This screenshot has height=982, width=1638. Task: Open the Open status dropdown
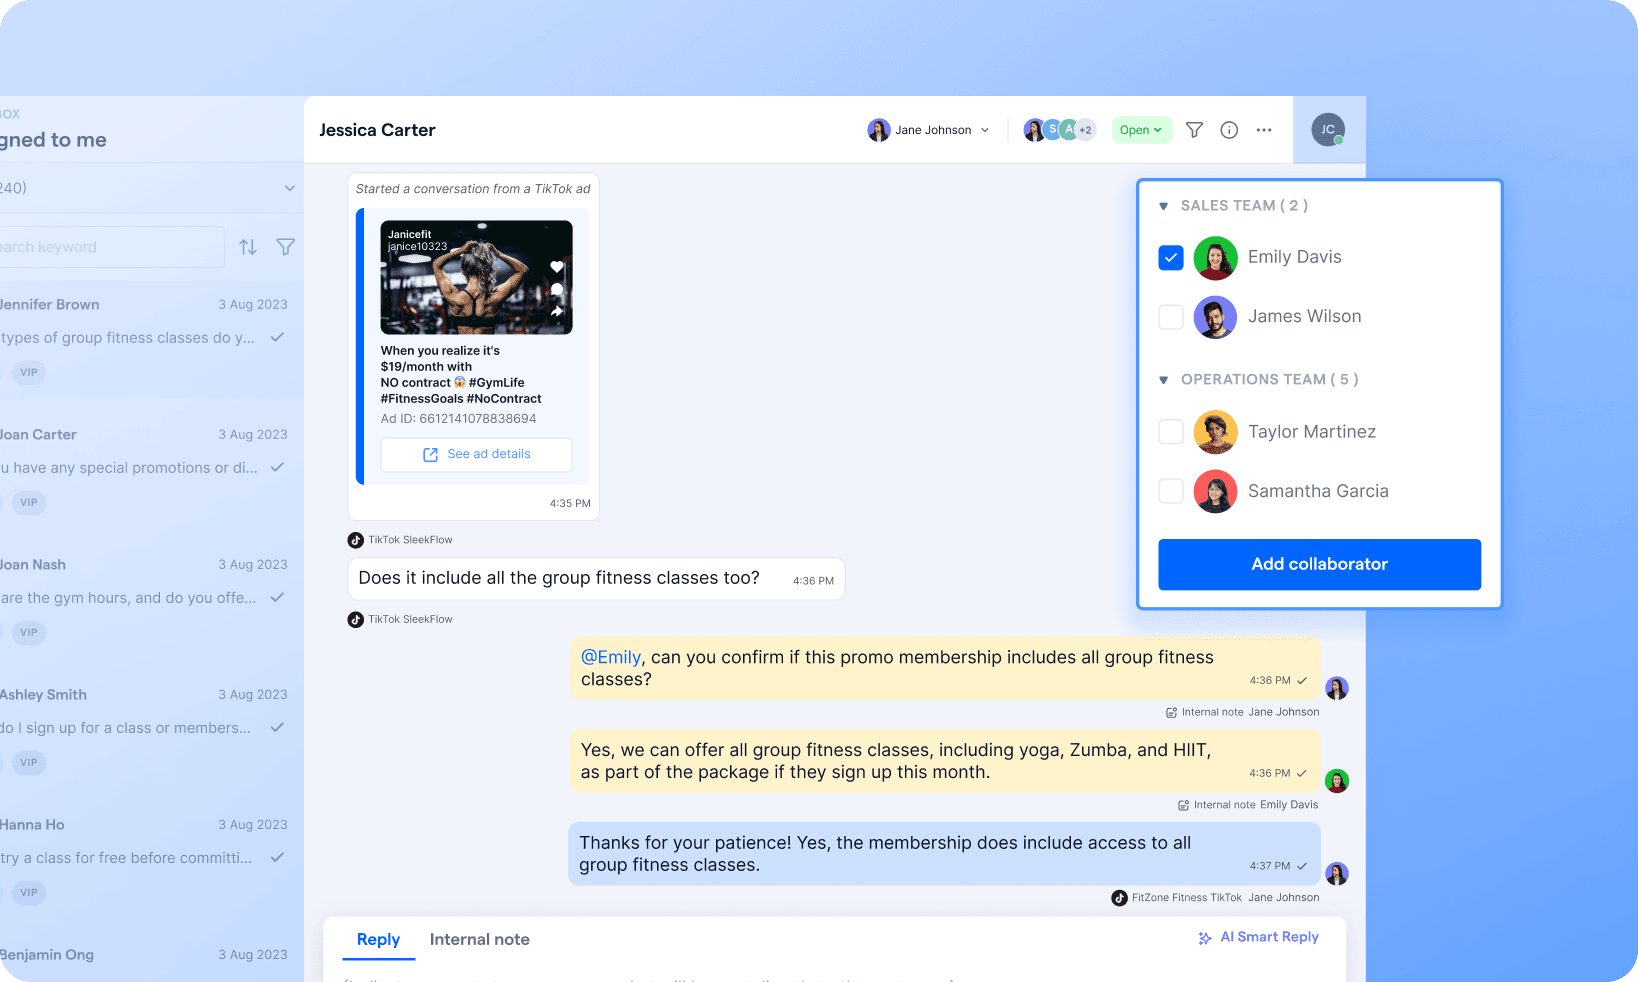(x=1141, y=130)
